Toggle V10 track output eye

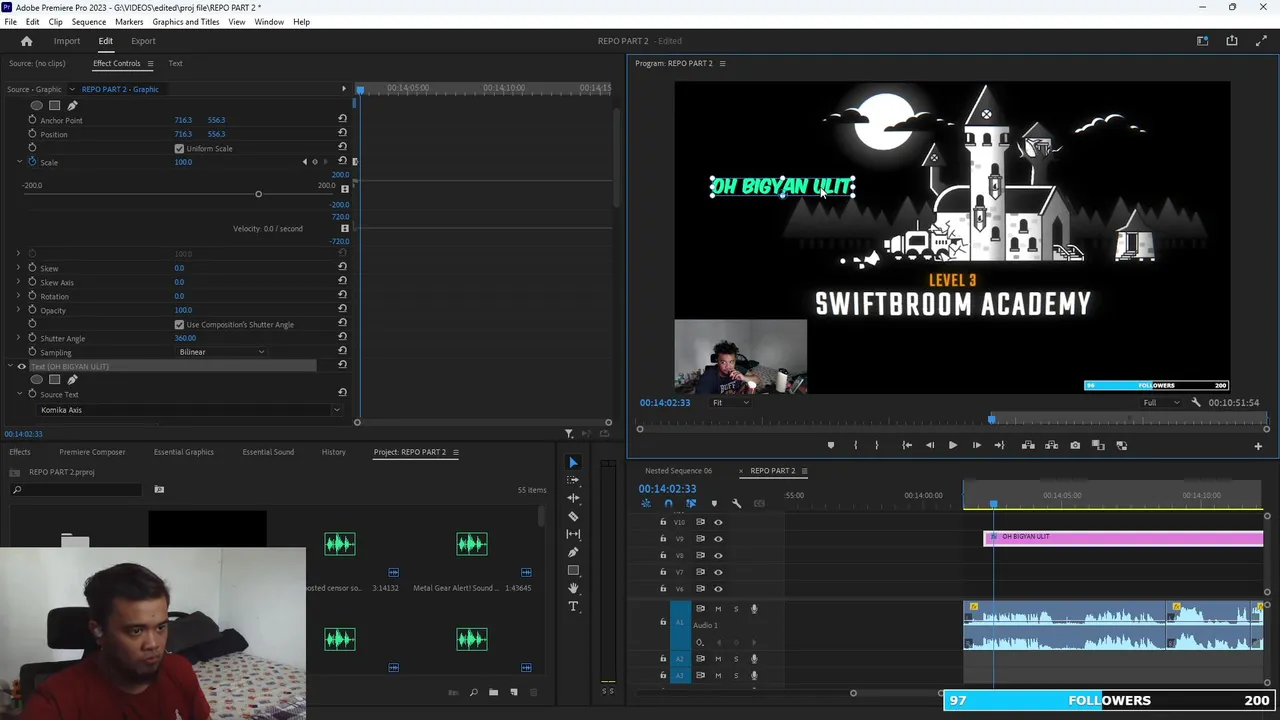tap(718, 522)
